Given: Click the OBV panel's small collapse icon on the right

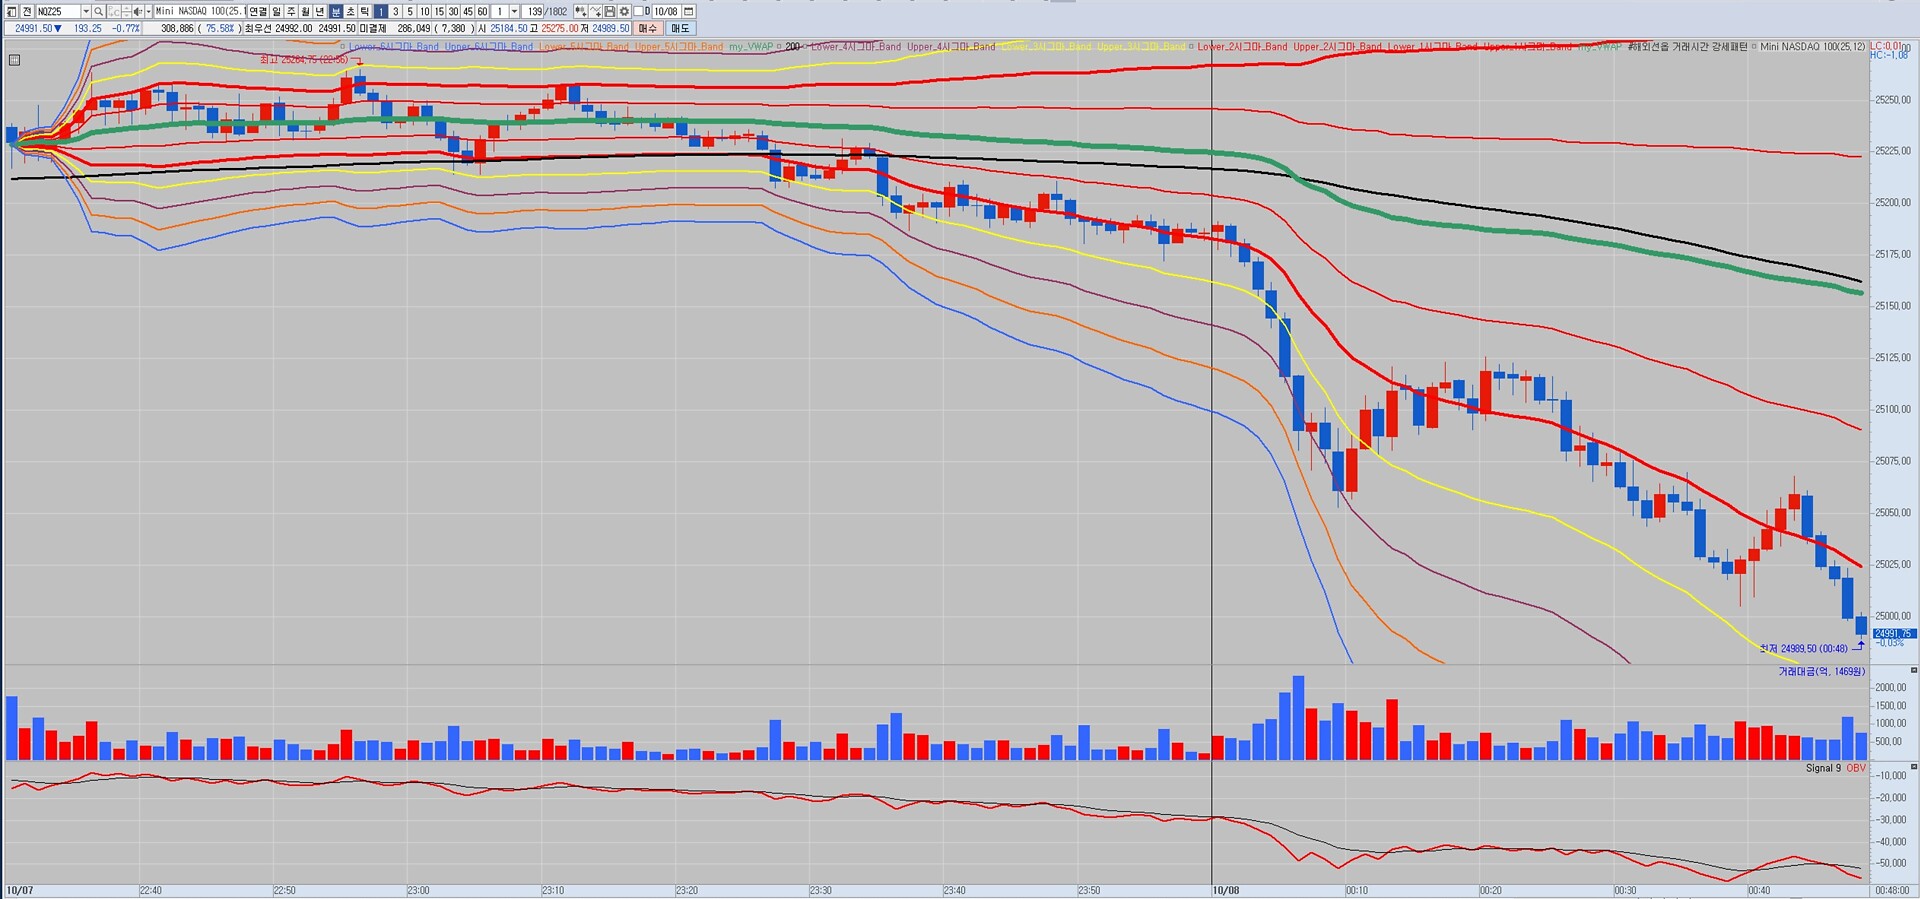Looking at the screenshot, I should (1914, 767).
